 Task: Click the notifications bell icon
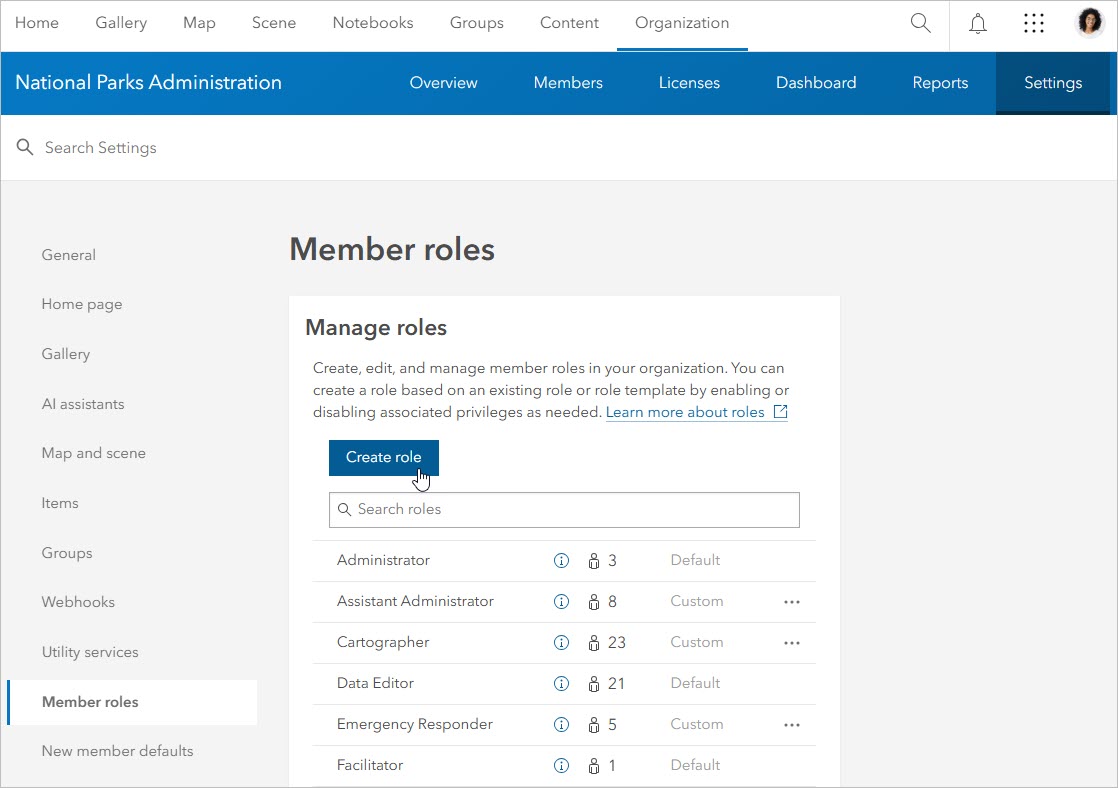977,23
